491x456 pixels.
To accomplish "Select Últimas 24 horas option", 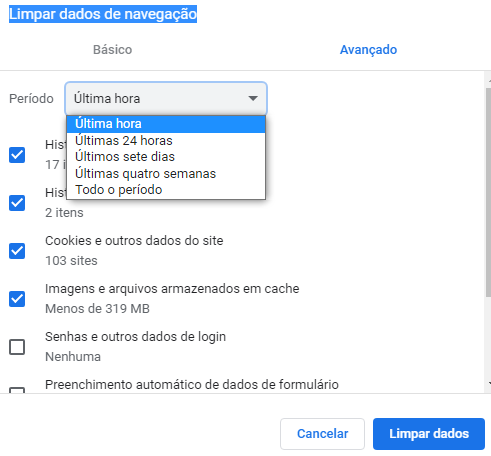I will [166, 141].
